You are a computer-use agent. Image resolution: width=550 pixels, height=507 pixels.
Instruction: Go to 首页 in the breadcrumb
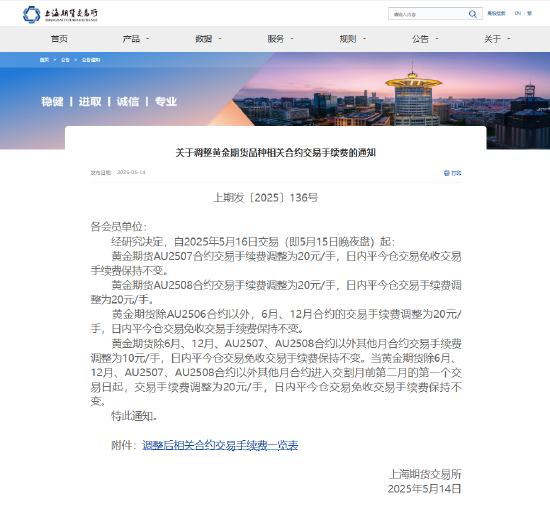(44, 60)
